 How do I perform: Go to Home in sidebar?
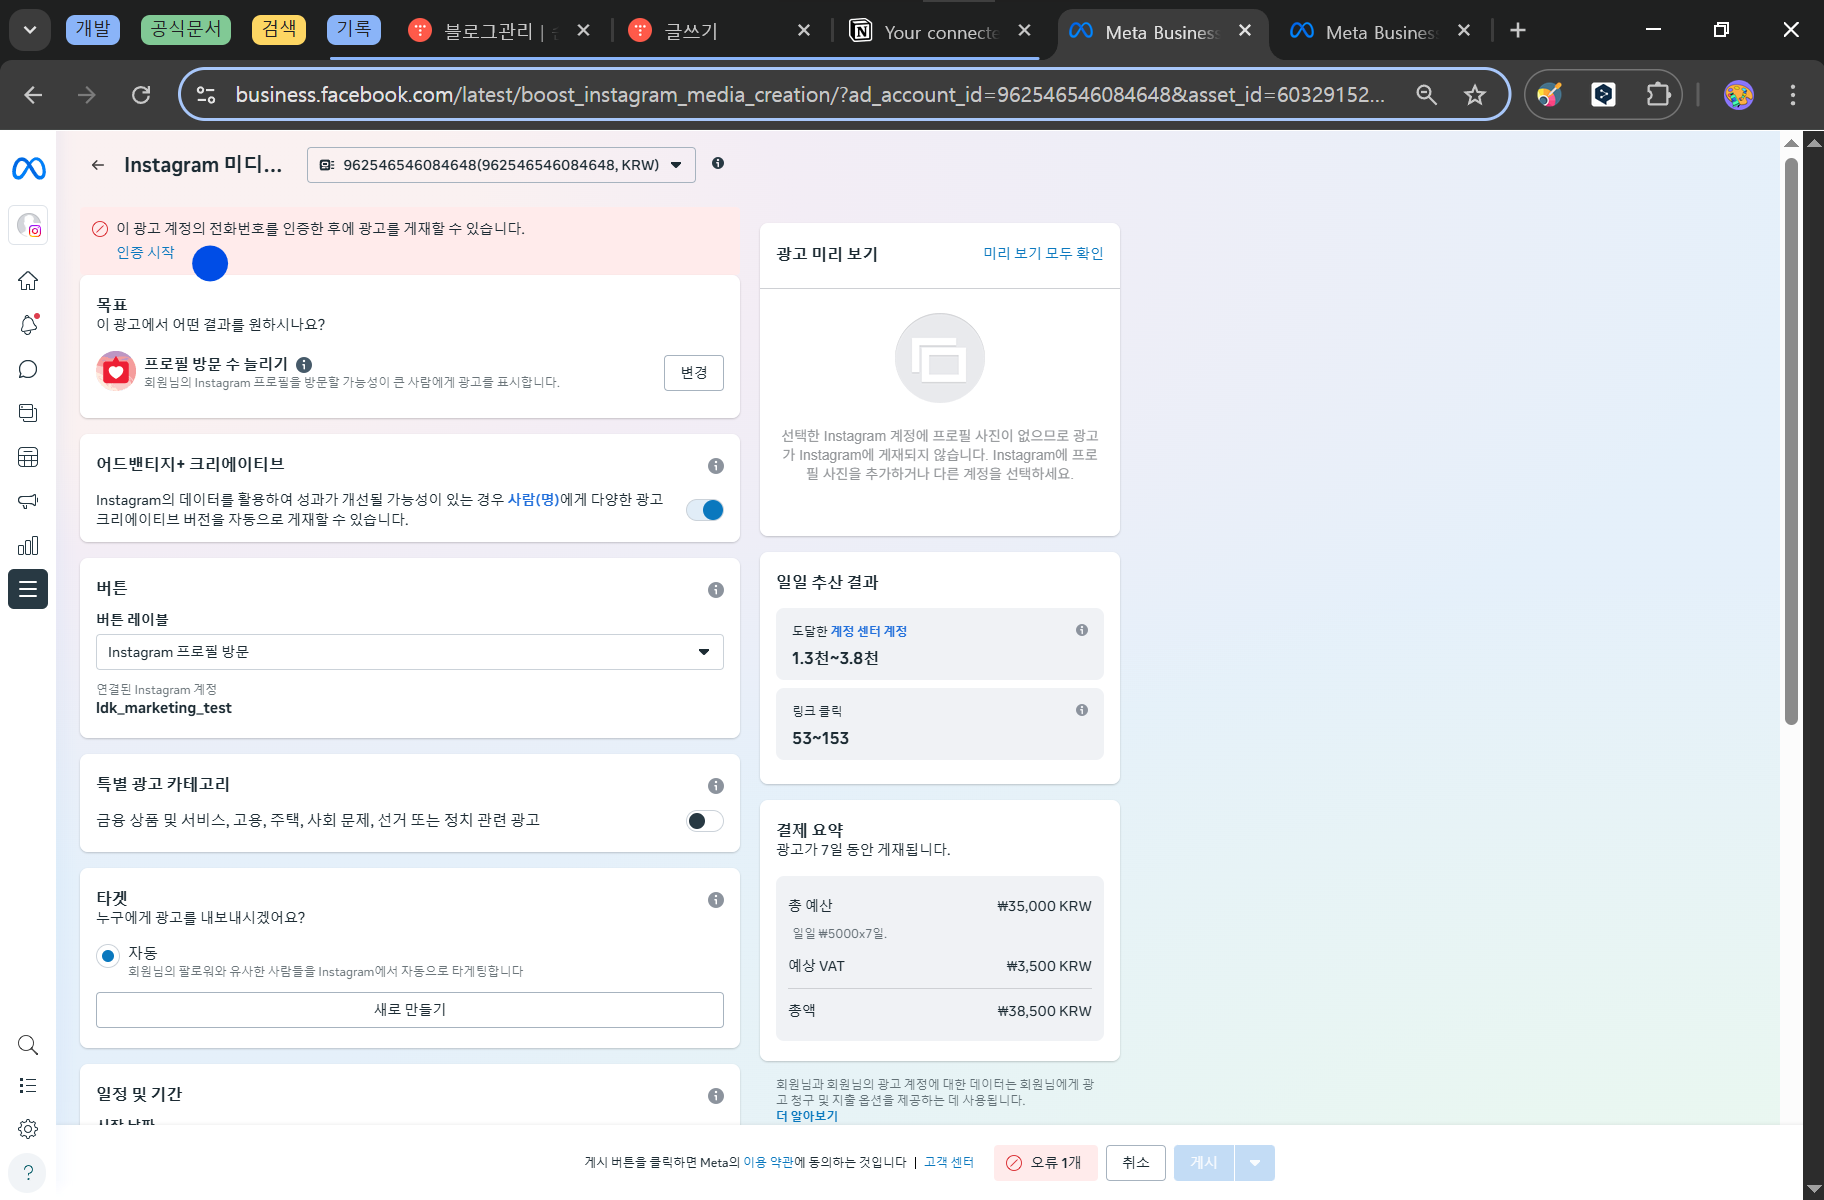(28, 280)
